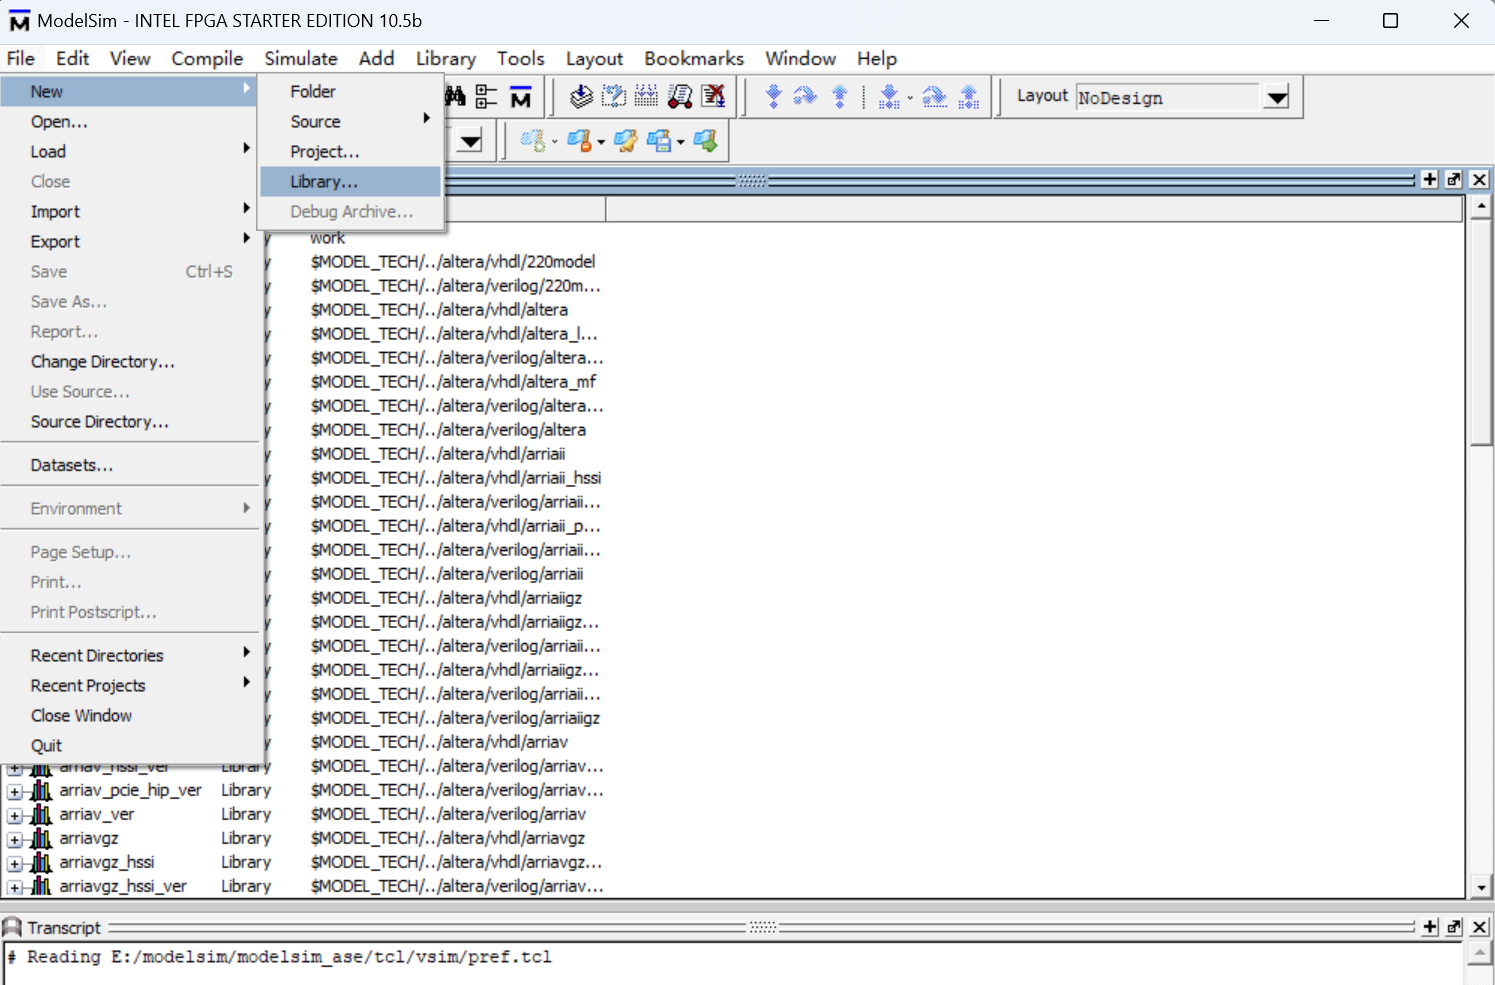Image resolution: width=1495 pixels, height=985 pixels.
Task: Click the Step Out blue up-arrow icon
Action: (840, 96)
